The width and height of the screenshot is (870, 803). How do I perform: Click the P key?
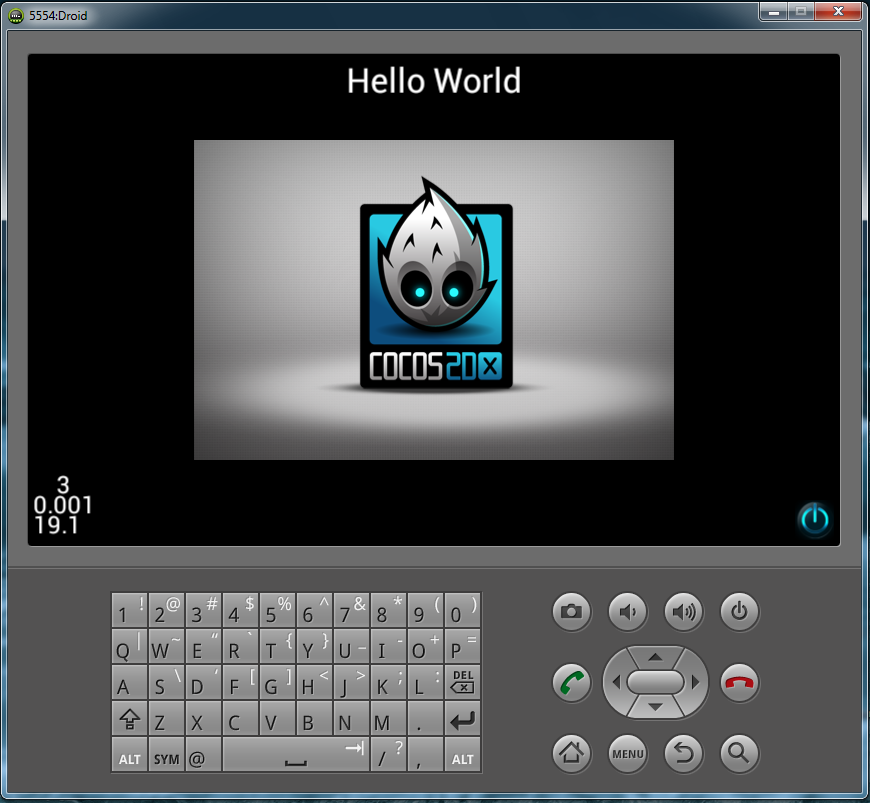pyautogui.click(x=462, y=645)
